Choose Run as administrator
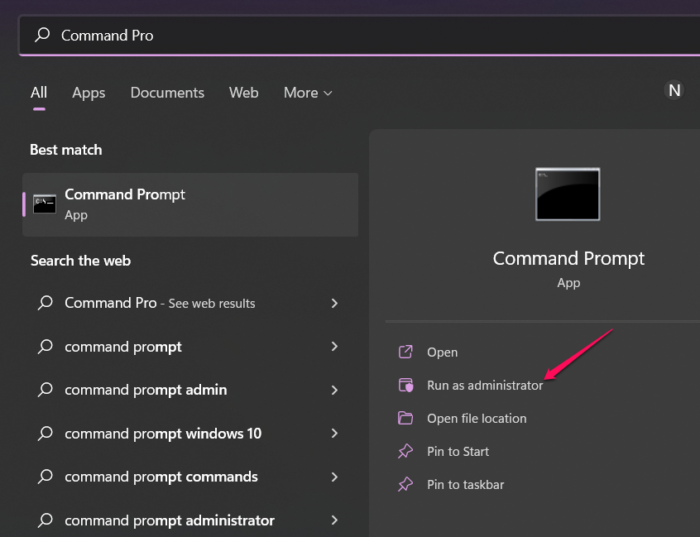The image size is (700, 537). pyautogui.click(x=485, y=385)
